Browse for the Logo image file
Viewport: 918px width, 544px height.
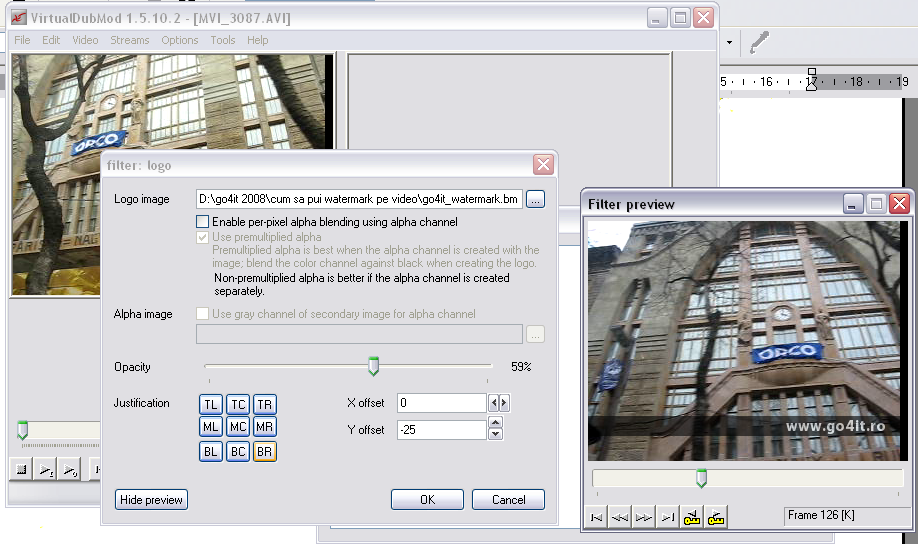[535, 199]
